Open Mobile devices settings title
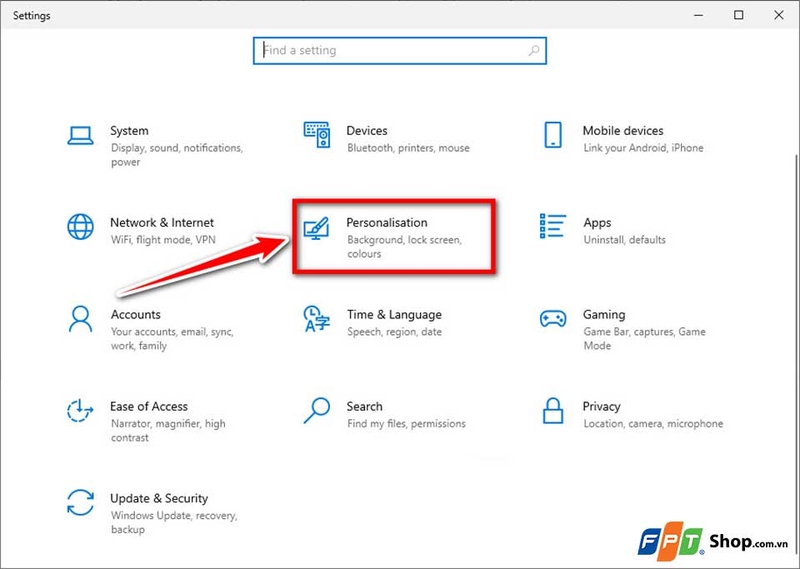 click(623, 131)
